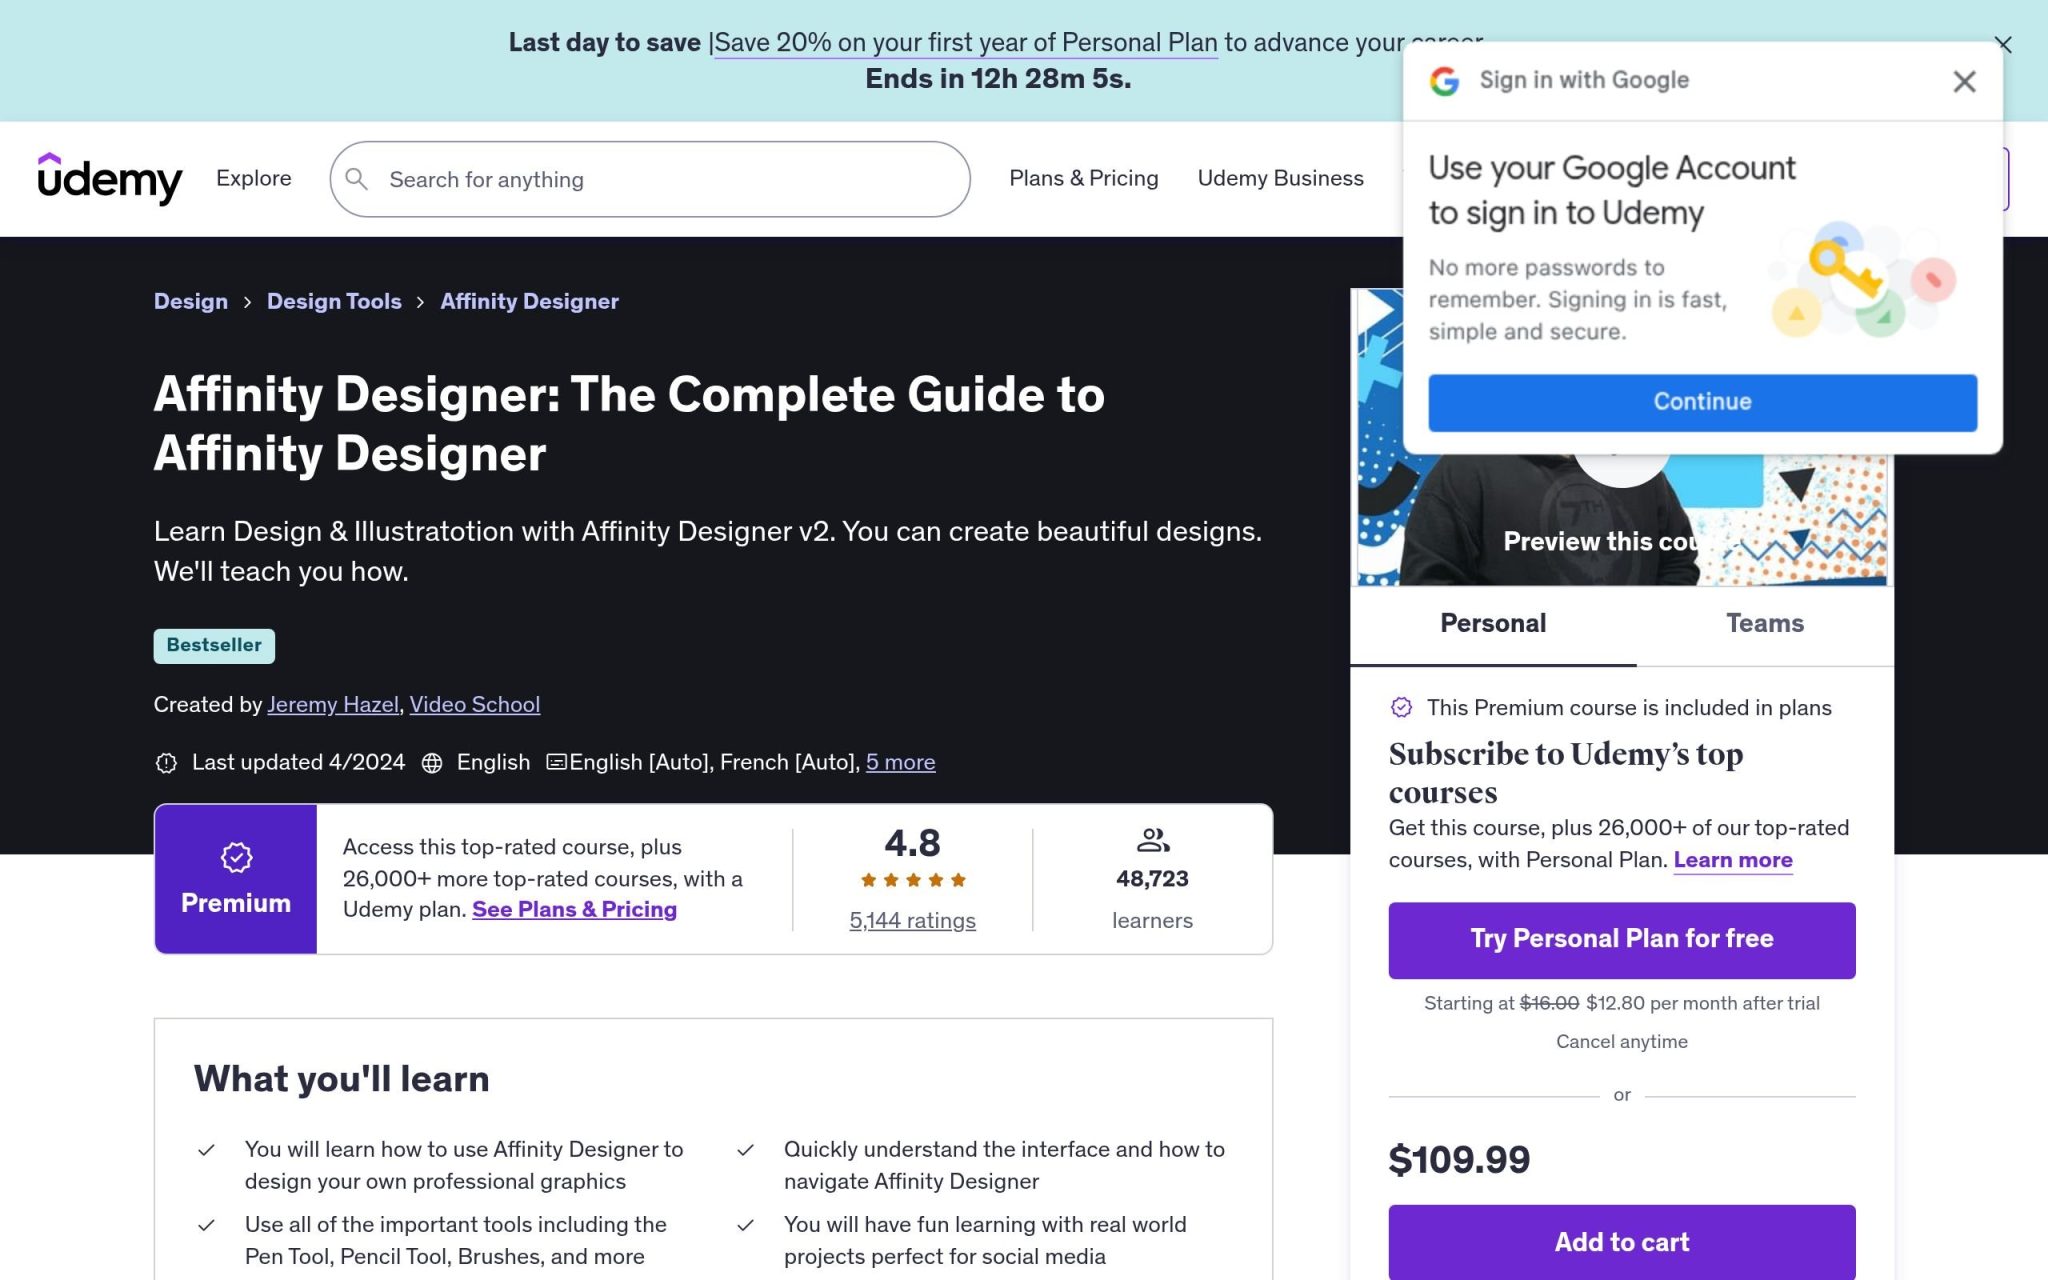Click 'Last updated 4/2024' text

coord(298,763)
